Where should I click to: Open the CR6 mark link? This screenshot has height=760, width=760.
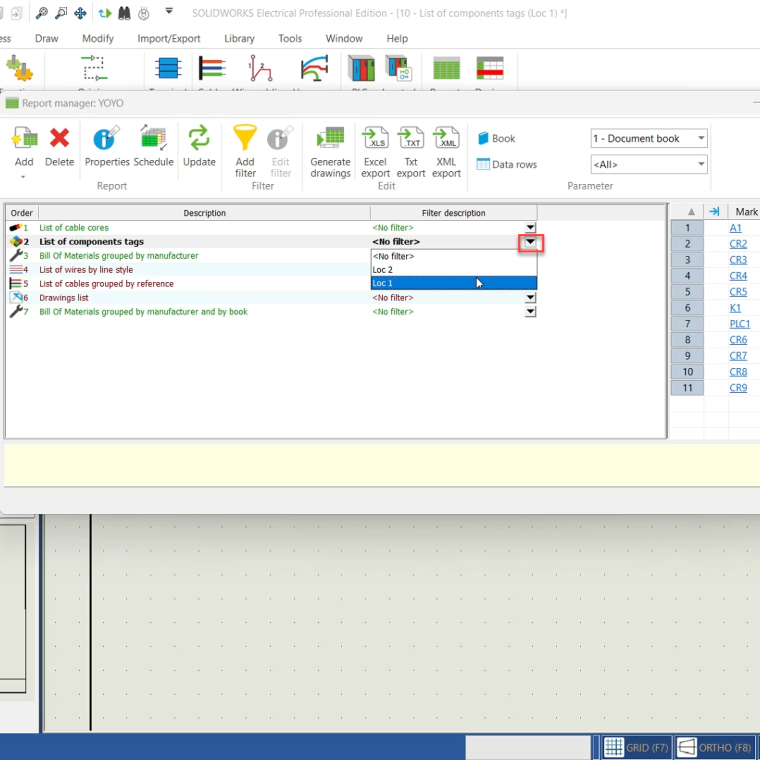point(738,340)
